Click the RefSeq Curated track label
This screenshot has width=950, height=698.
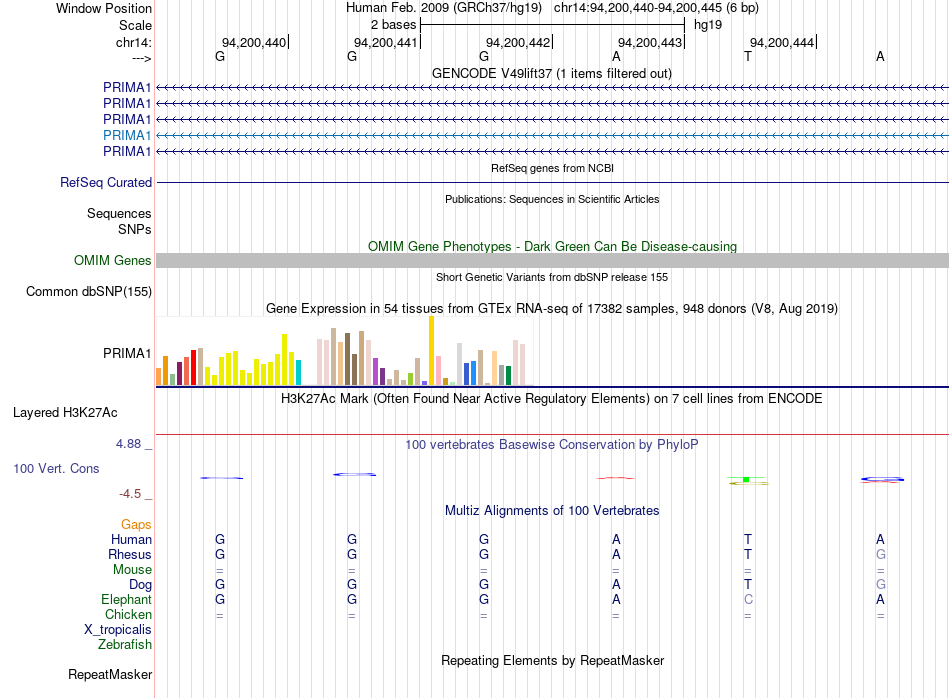pyautogui.click(x=105, y=182)
